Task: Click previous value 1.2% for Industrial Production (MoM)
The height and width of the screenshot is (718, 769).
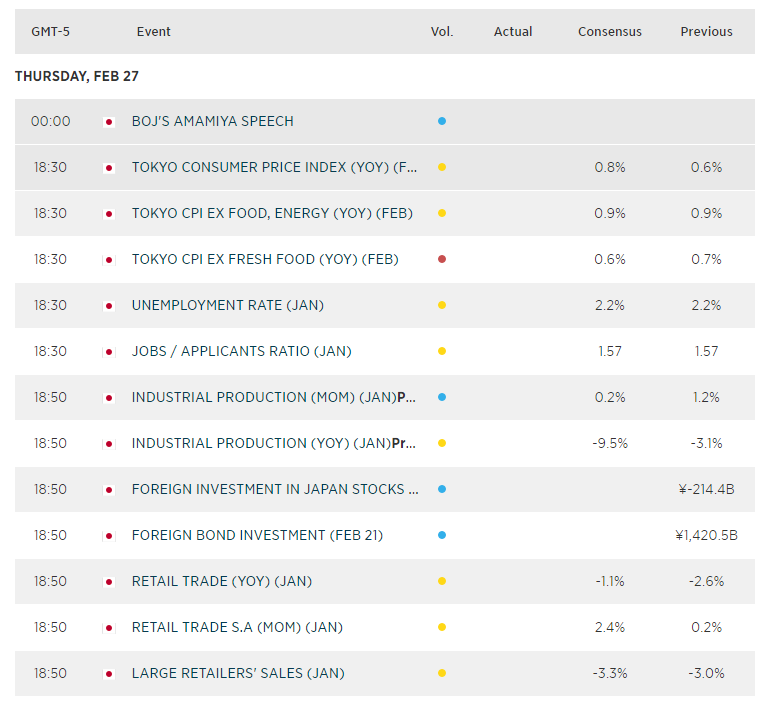Action: pyautogui.click(x=706, y=397)
